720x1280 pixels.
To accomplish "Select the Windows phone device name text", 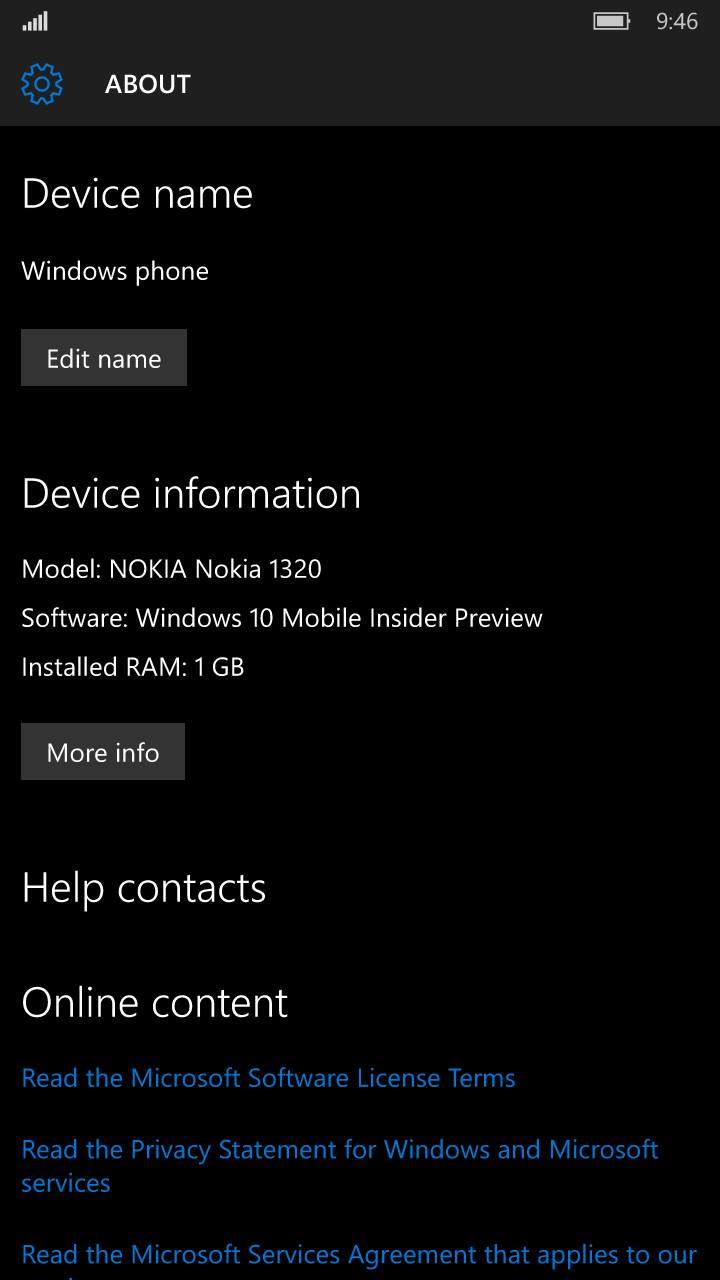I will pyautogui.click(x=115, y=271).
